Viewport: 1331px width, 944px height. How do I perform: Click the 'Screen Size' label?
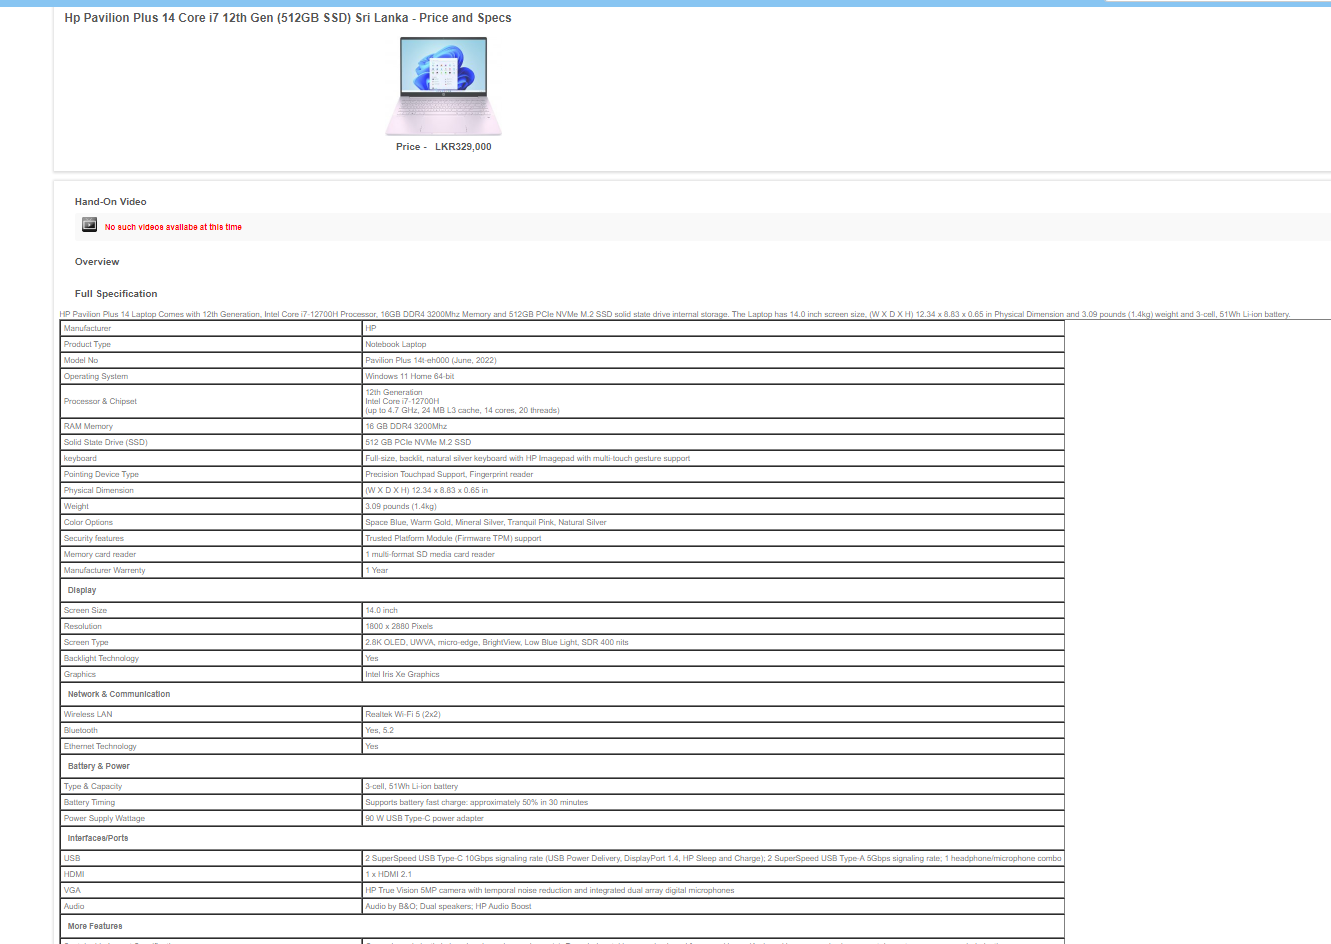click(85, 610)
